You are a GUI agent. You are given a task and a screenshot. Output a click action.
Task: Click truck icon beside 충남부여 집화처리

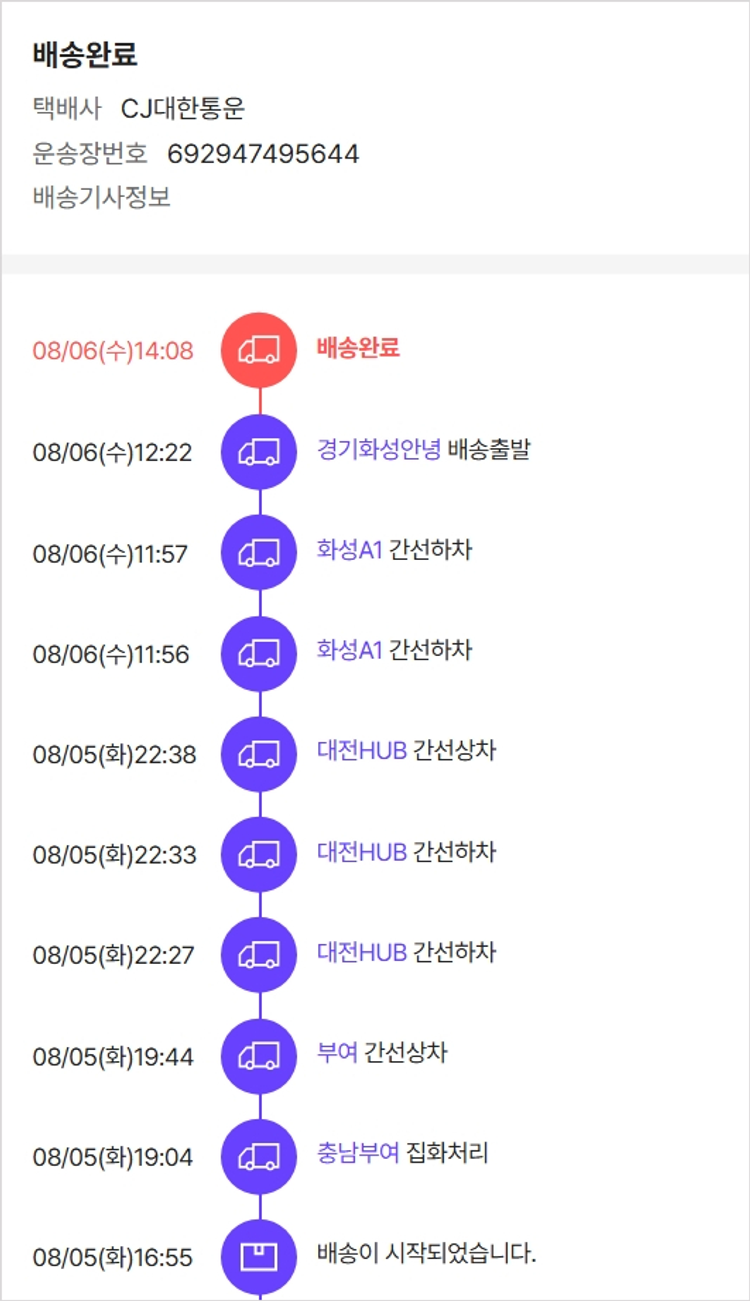(x=259, y=1157)
